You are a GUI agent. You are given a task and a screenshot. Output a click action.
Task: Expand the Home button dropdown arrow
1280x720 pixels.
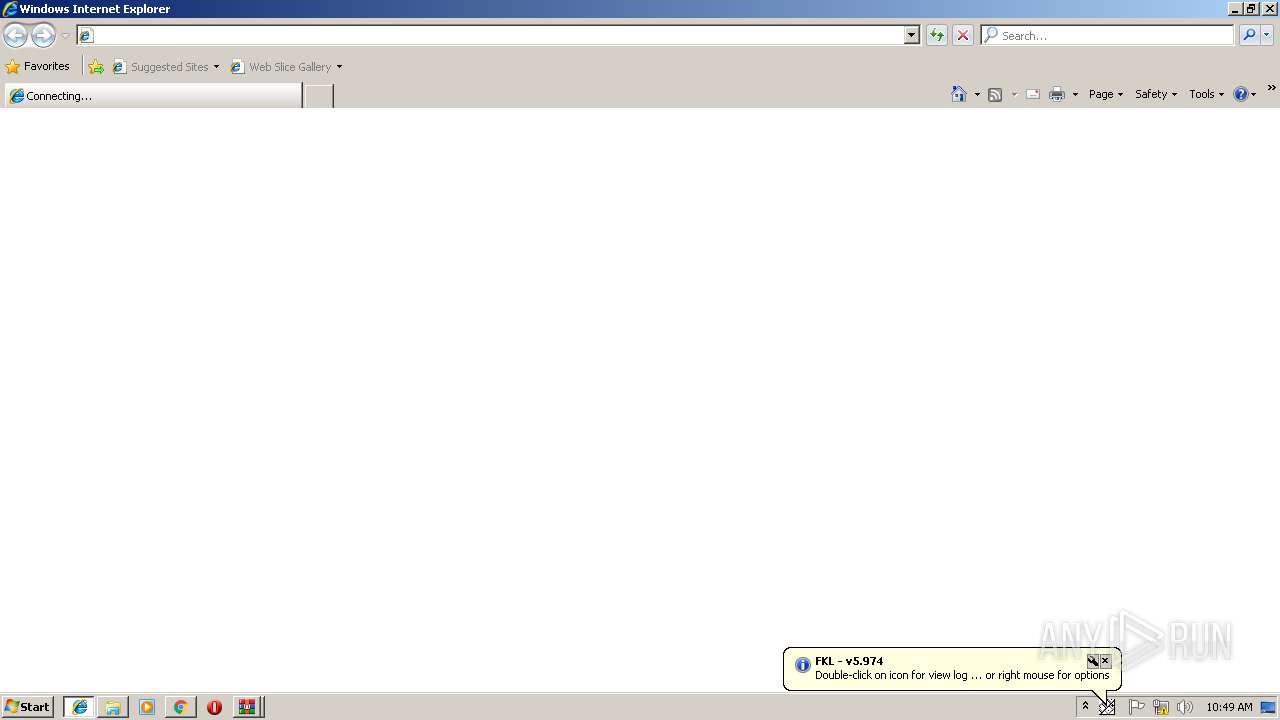pyautogui.click(x=977, y=94)
